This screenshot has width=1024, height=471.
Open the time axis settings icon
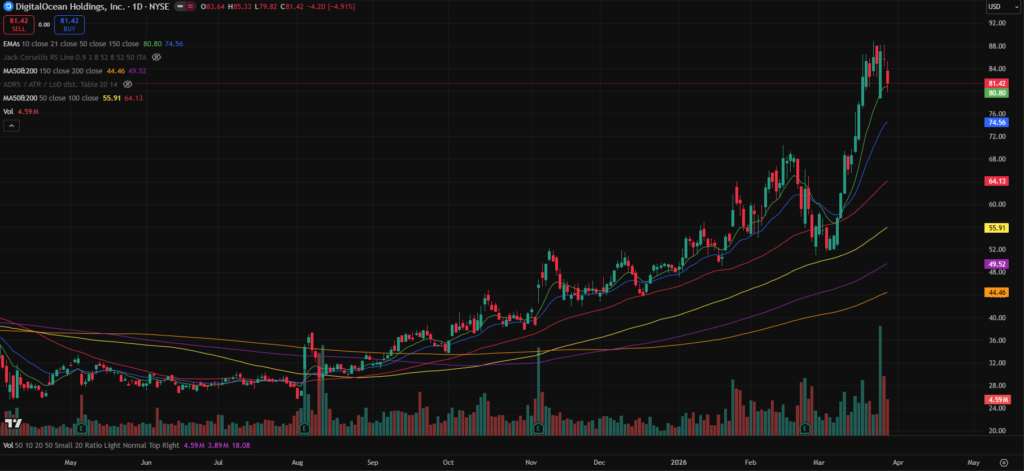point(1003,463)
